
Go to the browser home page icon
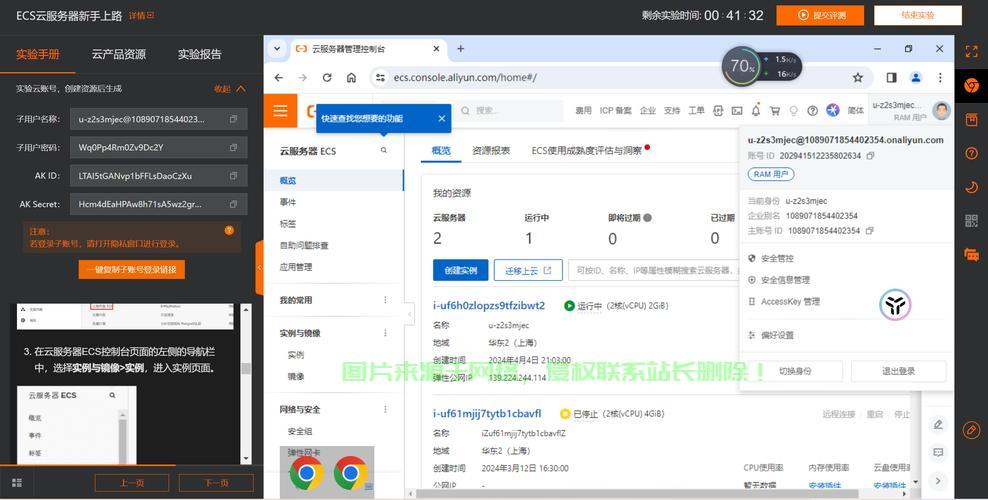coord(352,77)
